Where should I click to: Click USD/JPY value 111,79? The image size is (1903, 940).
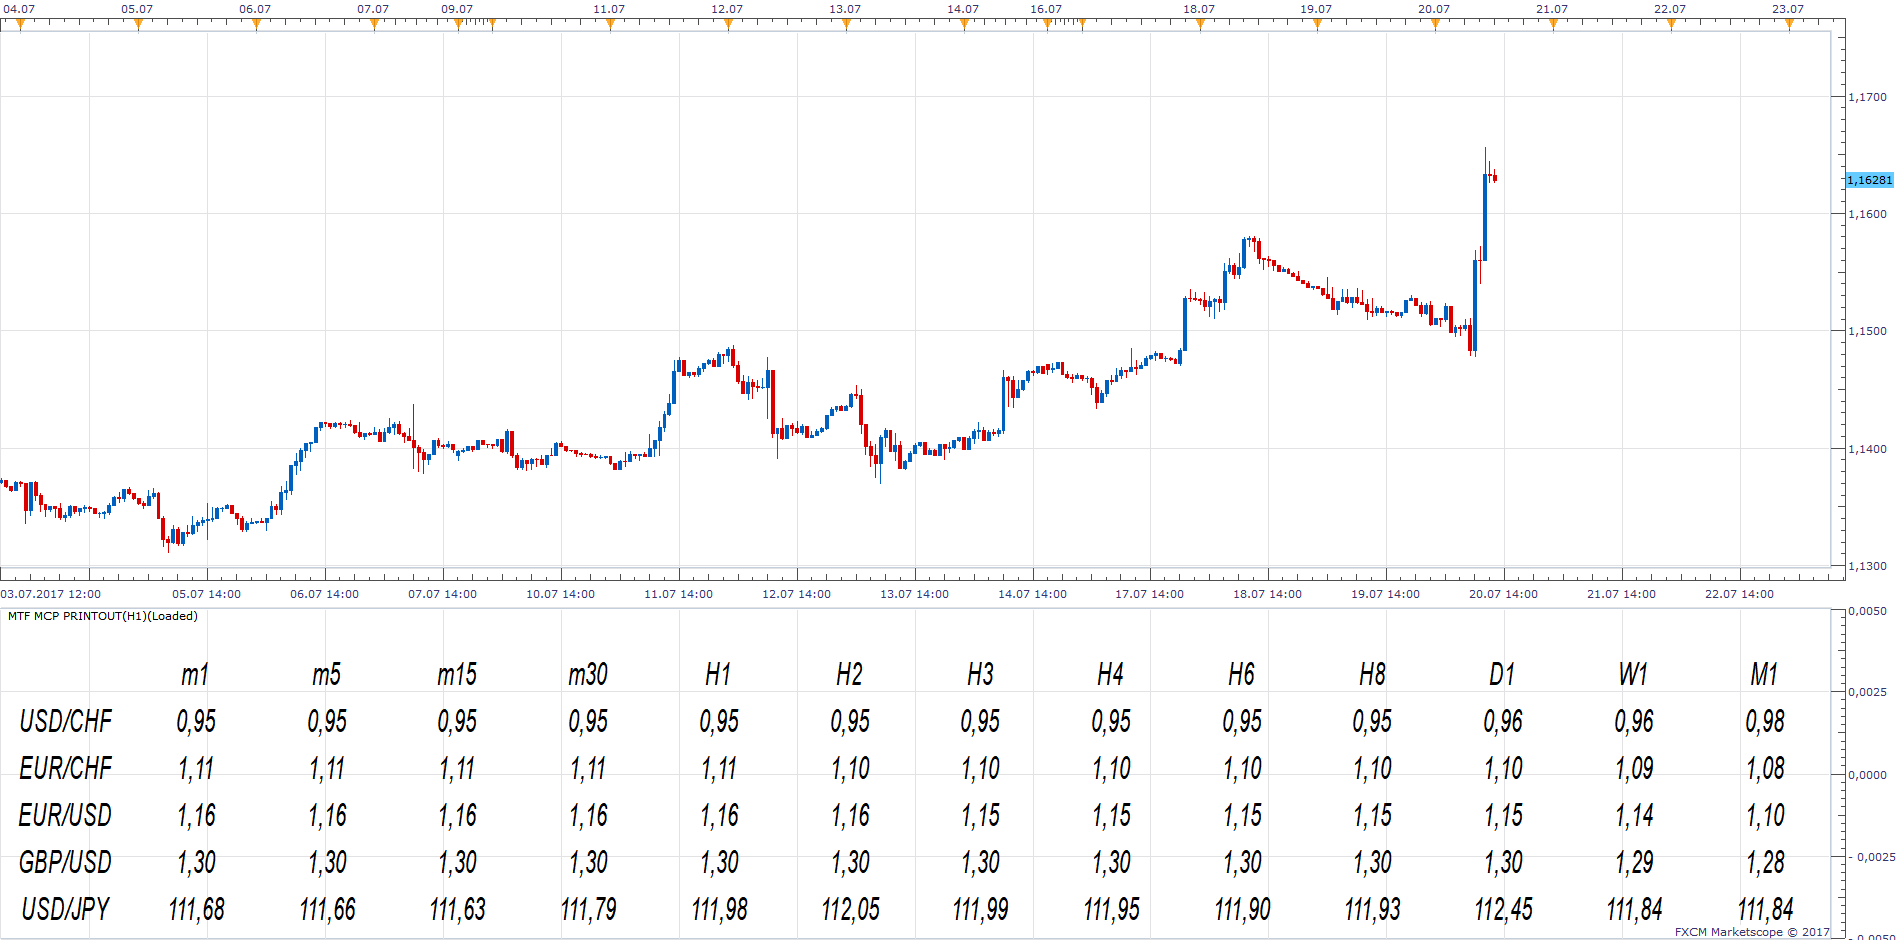point(588,910)
